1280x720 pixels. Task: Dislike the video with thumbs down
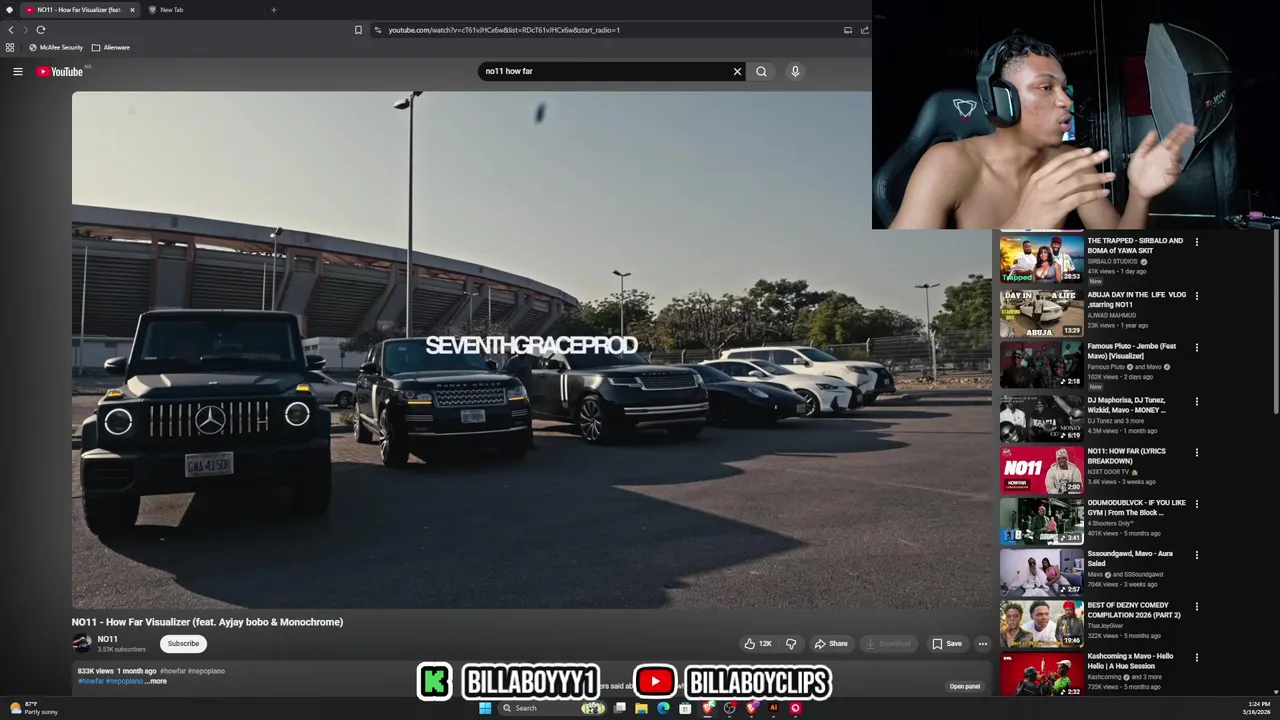(791, 644)
